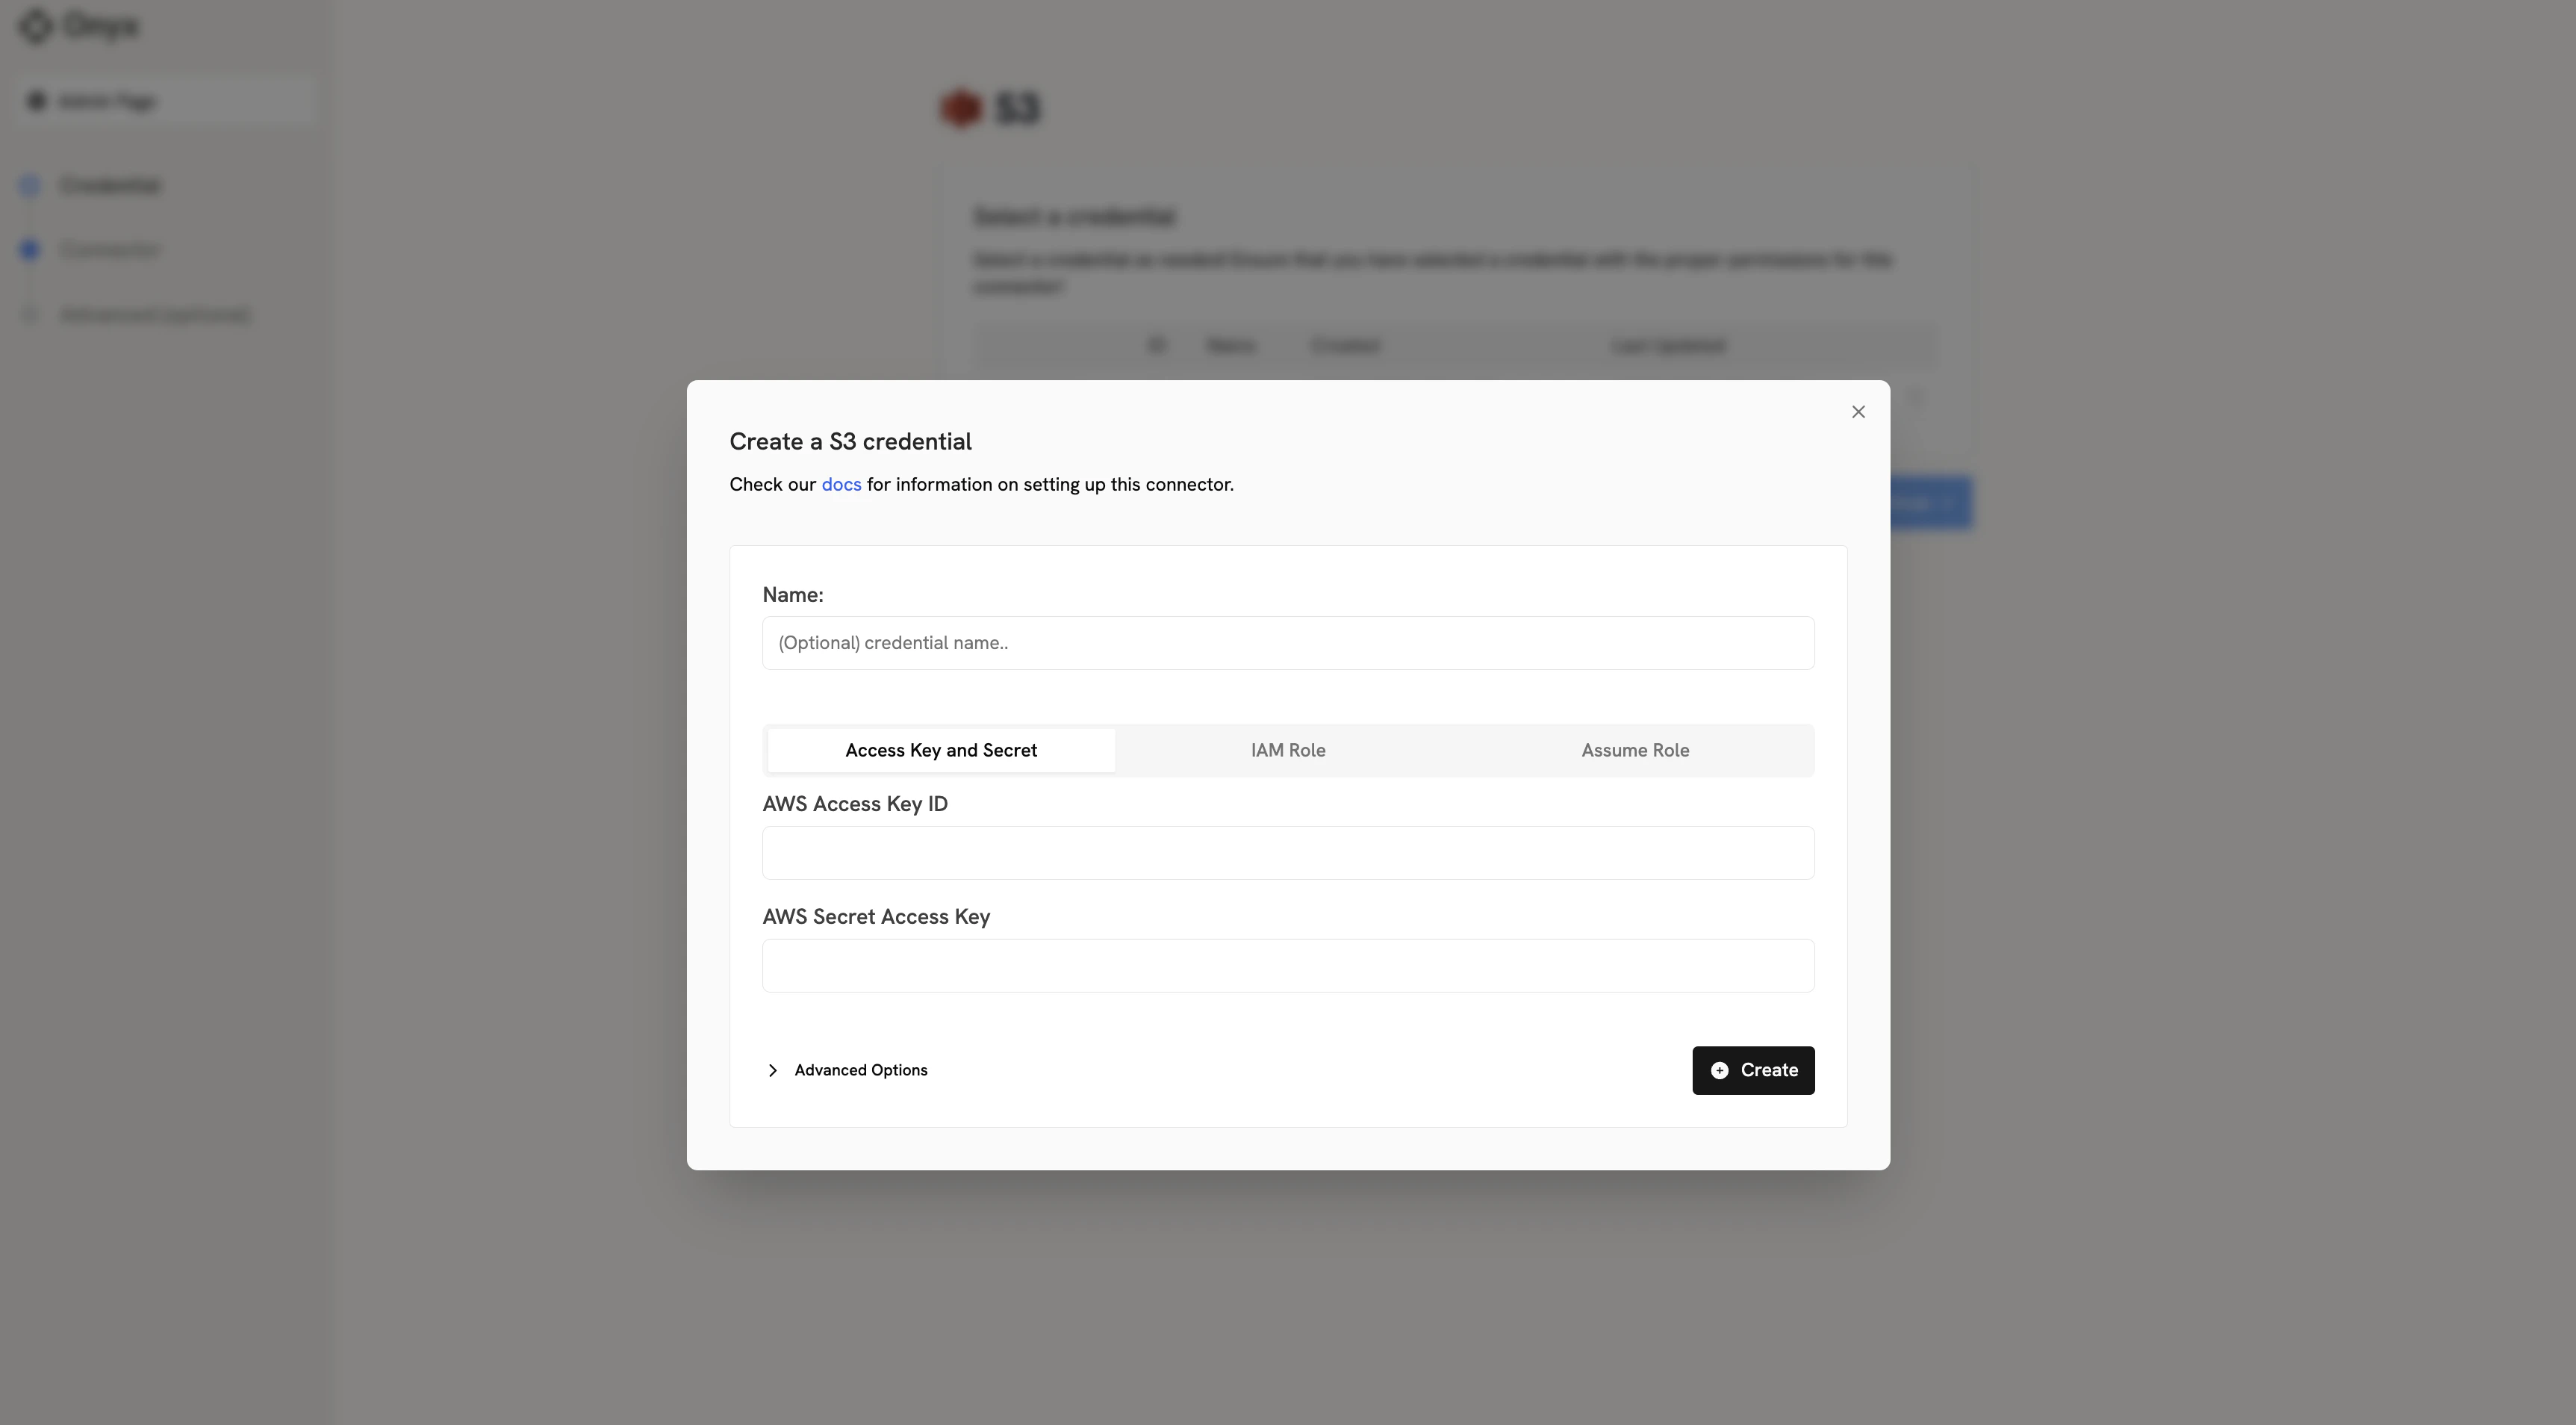Switch to the IAM Role tab
2576x1425 pixels.
1288,750
